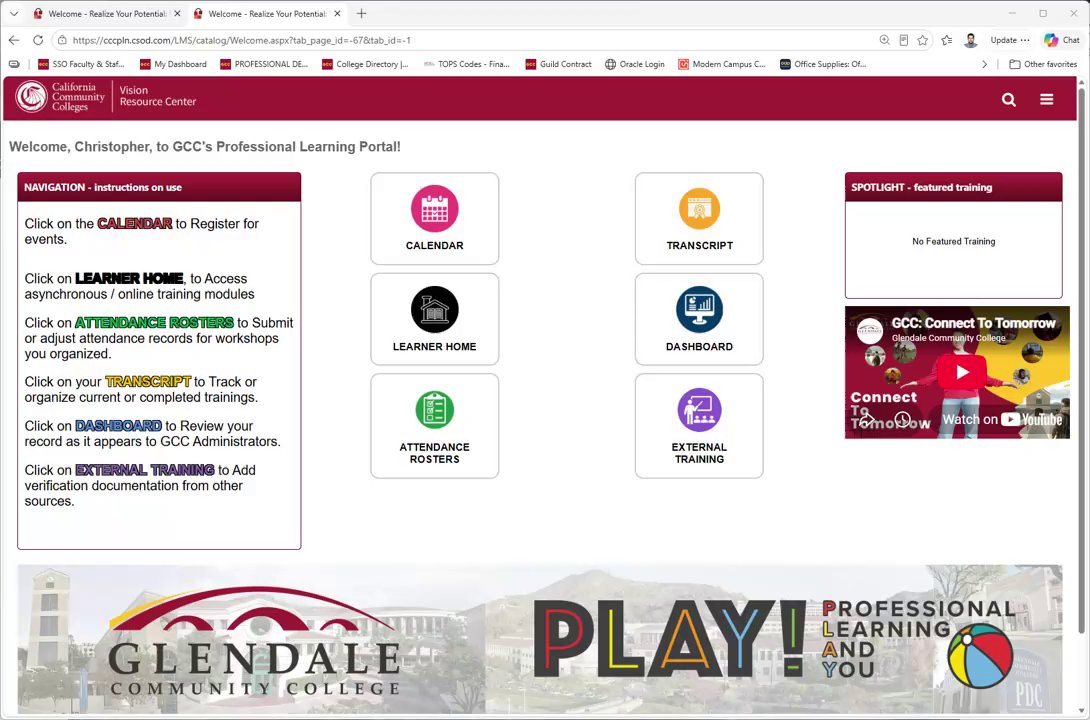
Task: Open the My Dashboard bookmark
Action: click(x=173, y=64)
